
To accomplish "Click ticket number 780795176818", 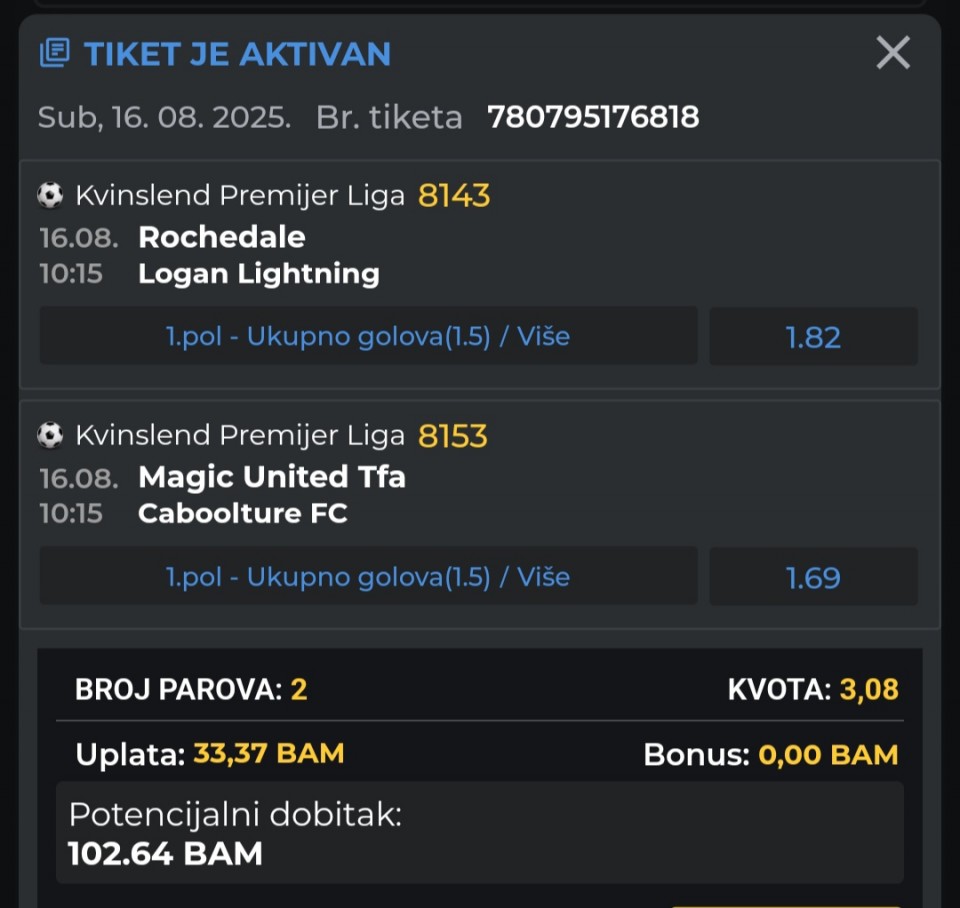I will [x=593, y=117].
